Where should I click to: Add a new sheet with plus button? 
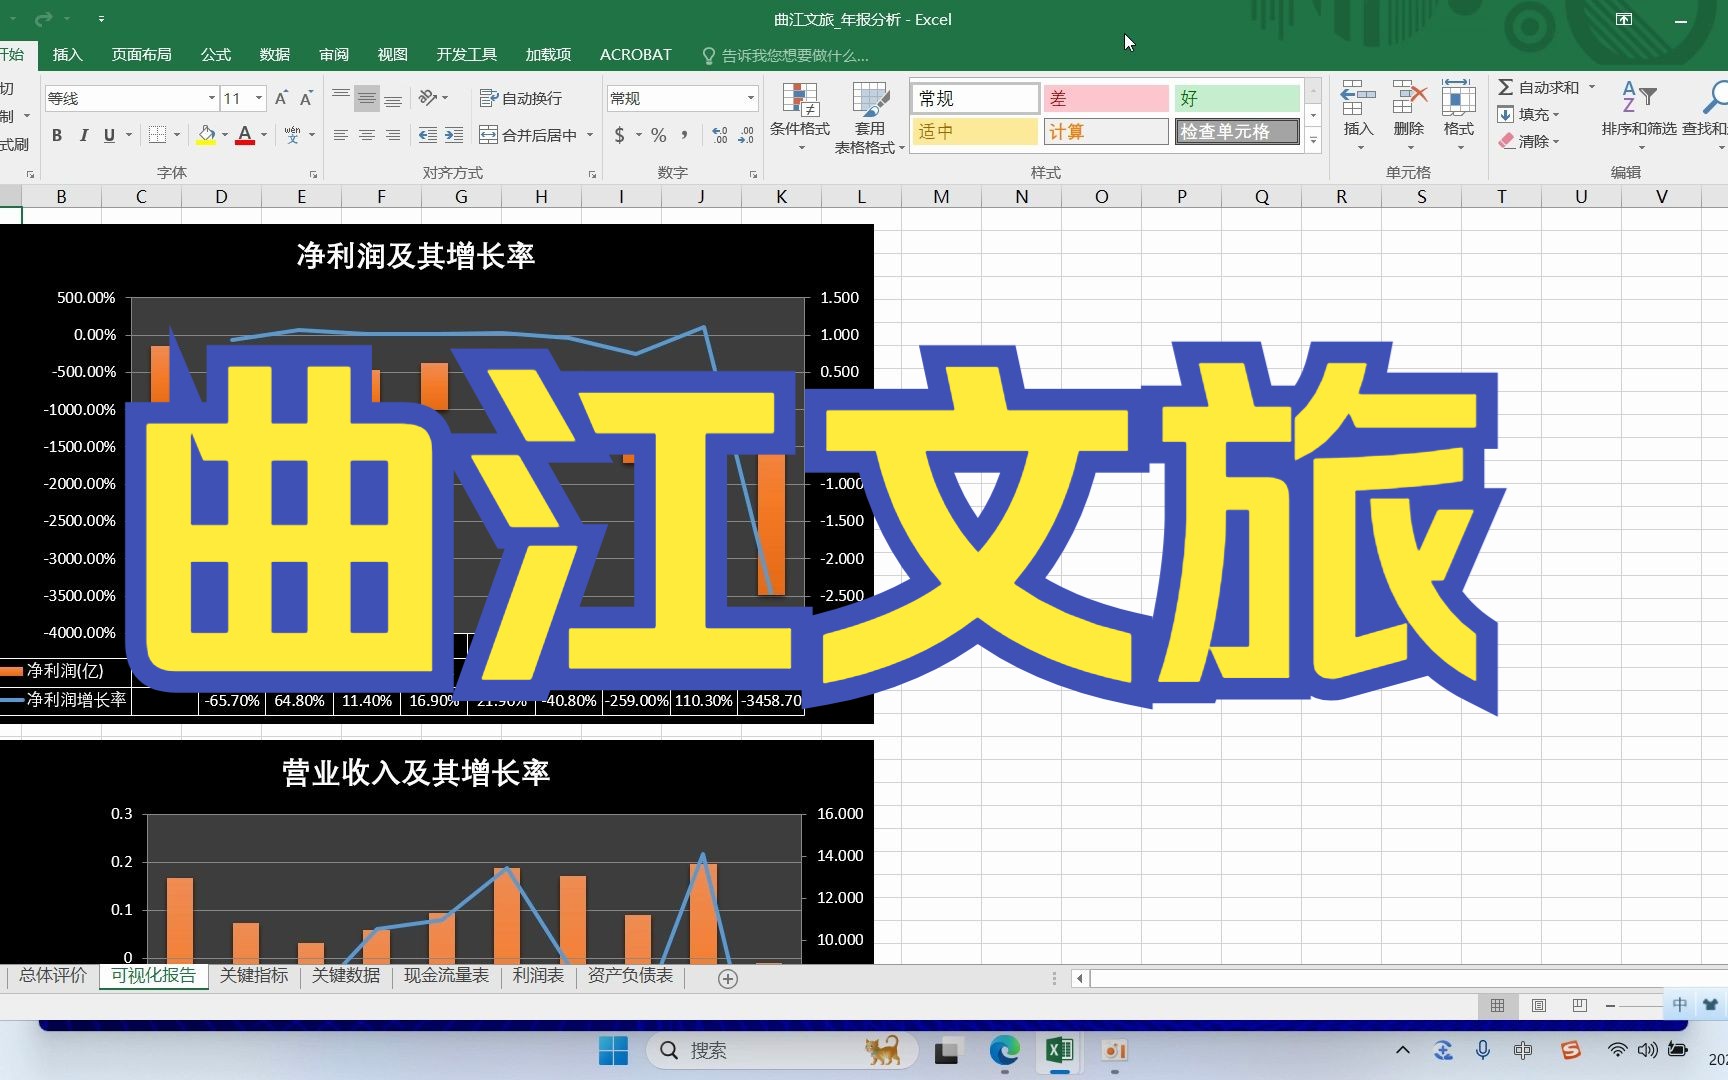coord(728,979)
